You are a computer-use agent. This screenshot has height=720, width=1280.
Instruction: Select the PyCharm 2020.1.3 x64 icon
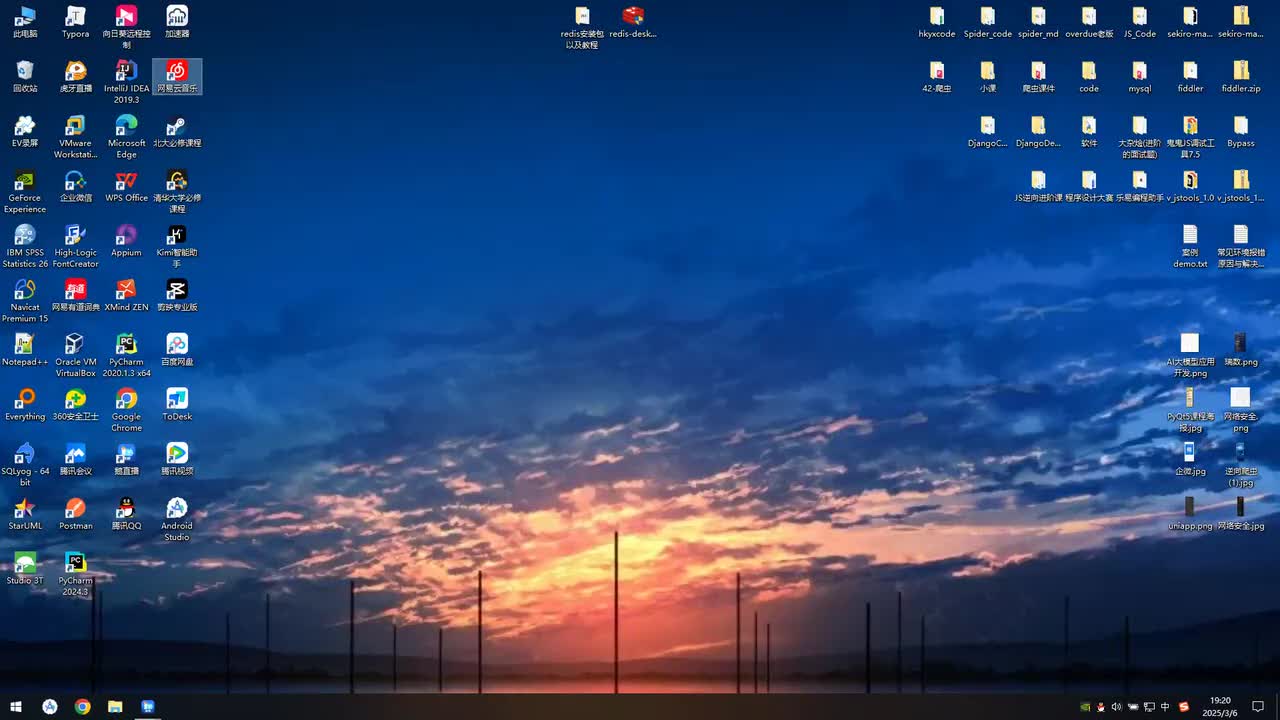pos(126,356)
